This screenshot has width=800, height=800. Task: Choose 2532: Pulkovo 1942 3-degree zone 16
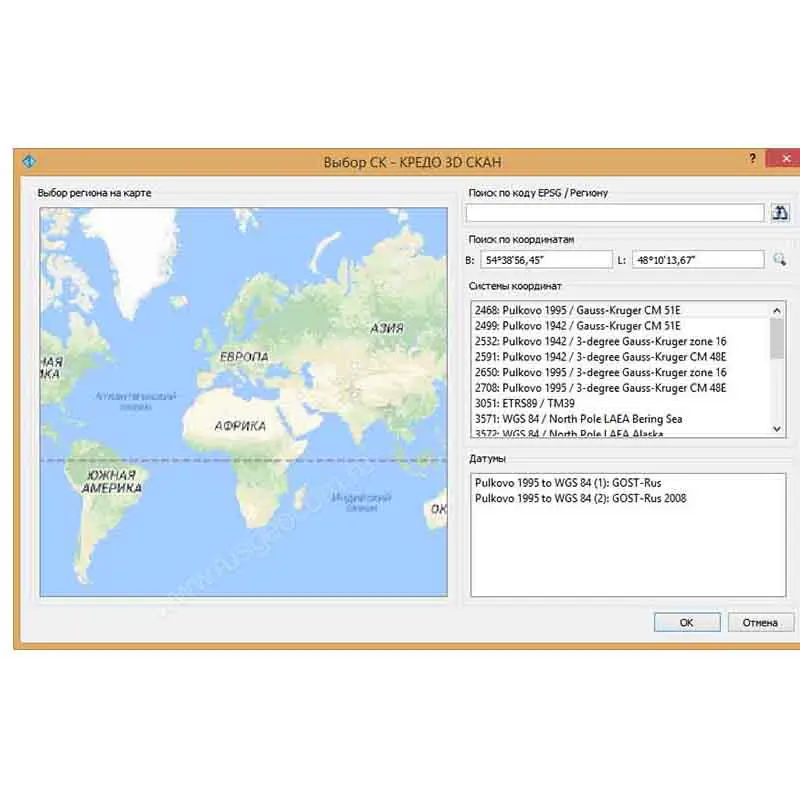point(600,341)
